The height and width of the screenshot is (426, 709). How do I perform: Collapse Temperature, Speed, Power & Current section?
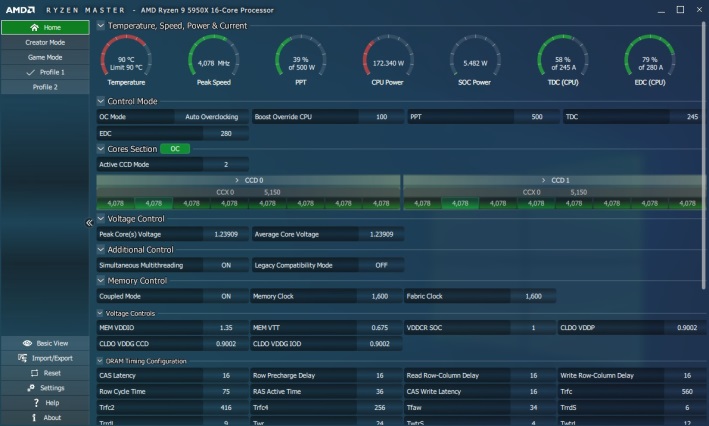100,25
